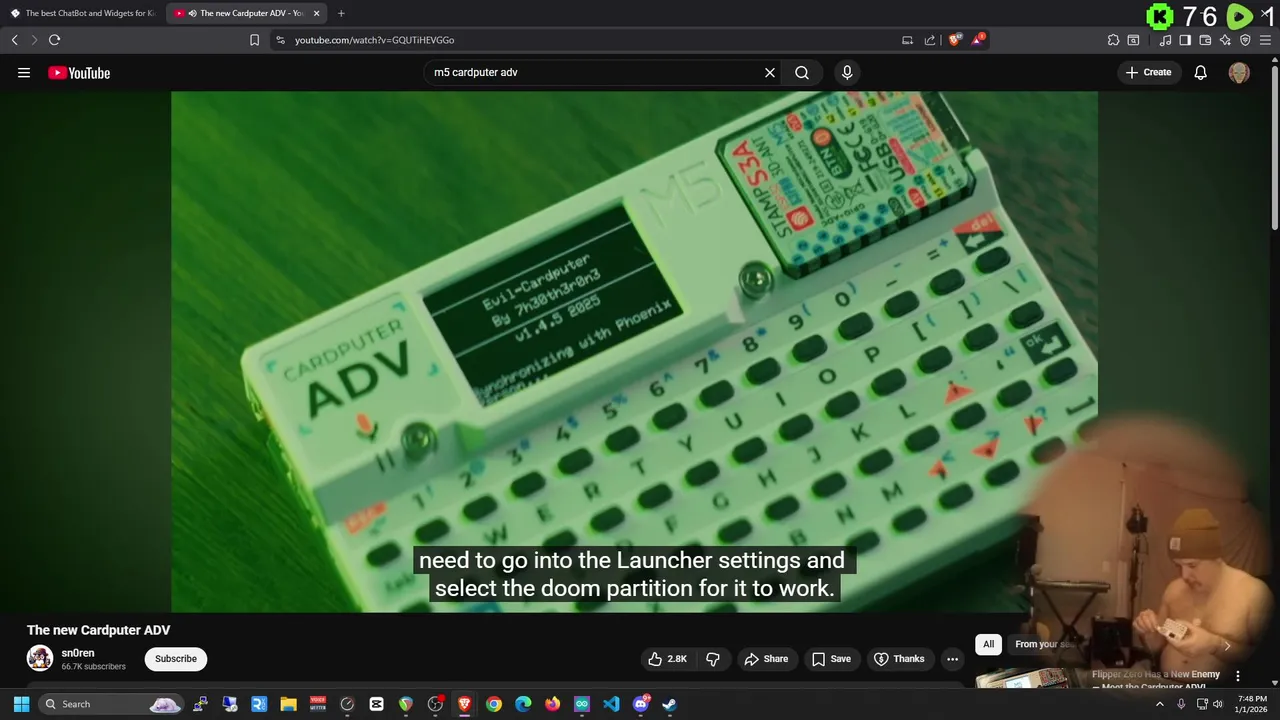Viewport: 1280px width, 720px height.
Task: Launch Google Chrome from taskbar
Action: pos(494,704)
